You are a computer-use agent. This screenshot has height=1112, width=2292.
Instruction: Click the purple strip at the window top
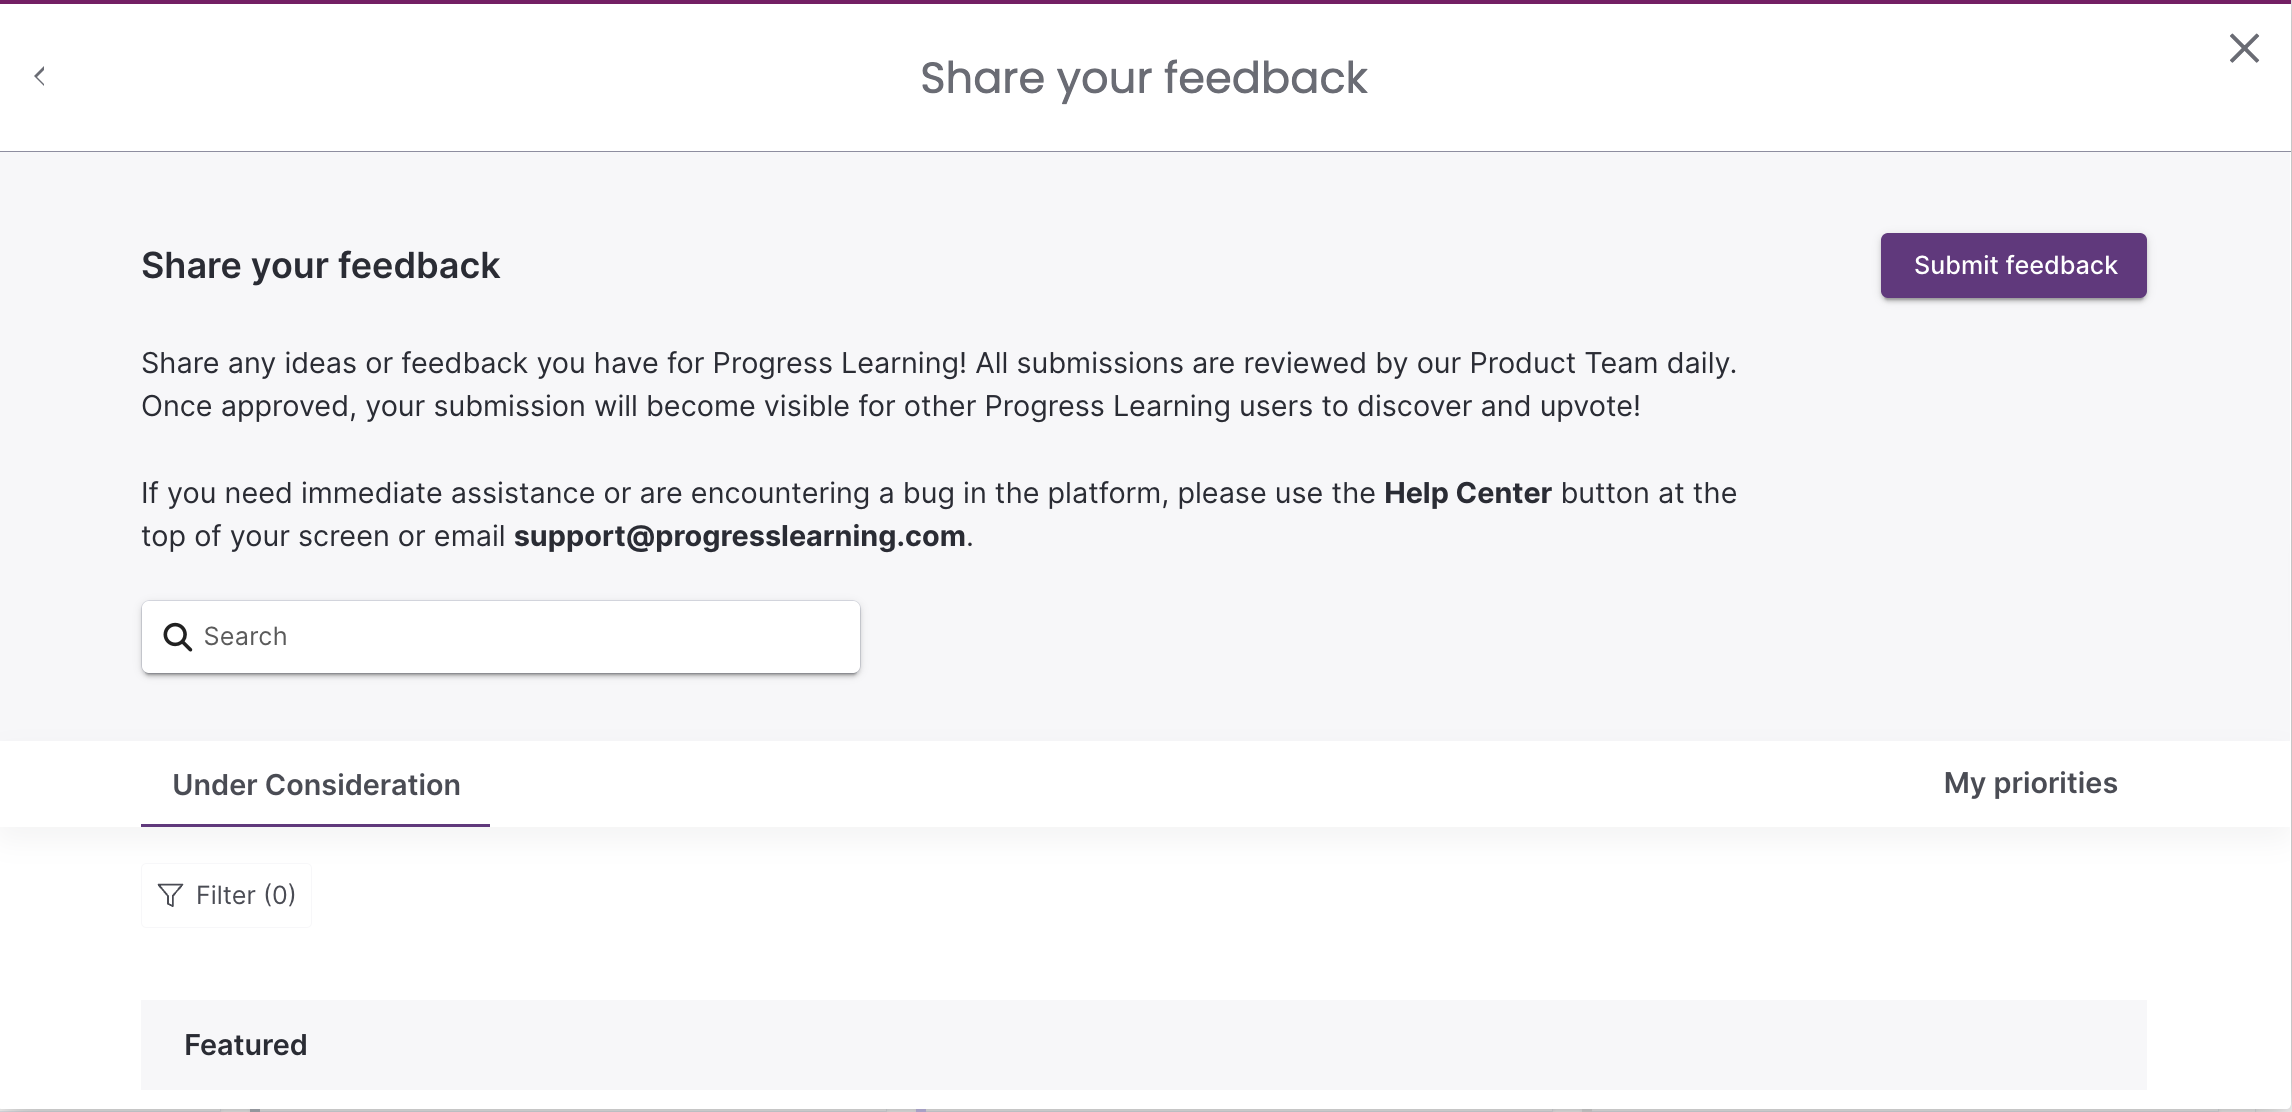1146,2
